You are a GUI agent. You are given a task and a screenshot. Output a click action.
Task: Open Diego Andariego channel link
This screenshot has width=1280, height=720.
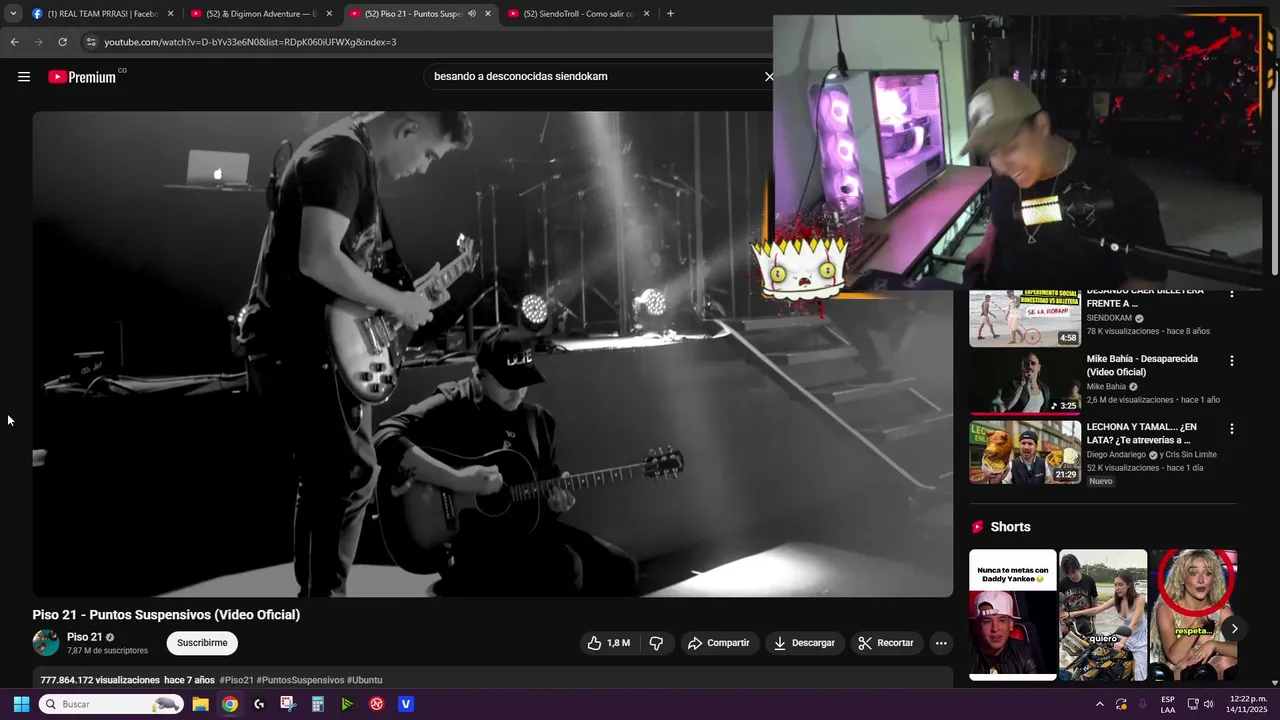(1116, 455)
